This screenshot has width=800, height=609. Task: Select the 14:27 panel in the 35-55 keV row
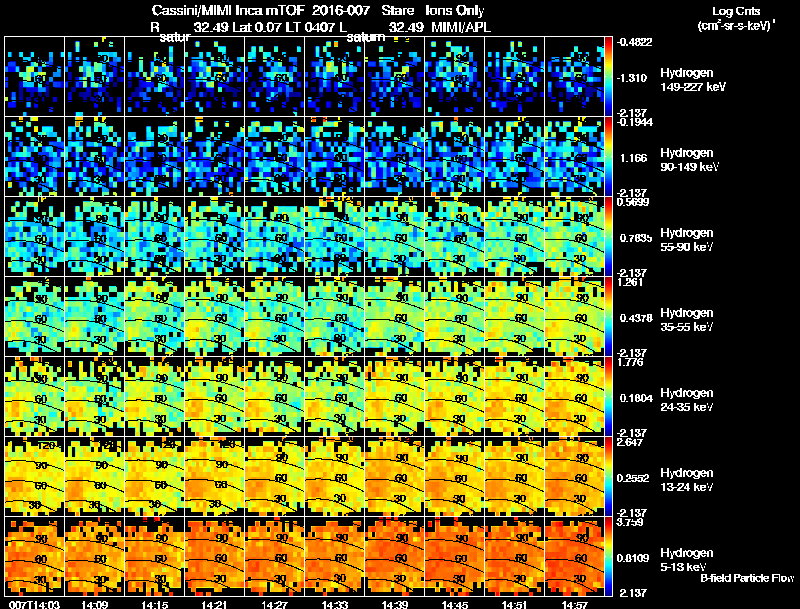click(x=274, y=316)
